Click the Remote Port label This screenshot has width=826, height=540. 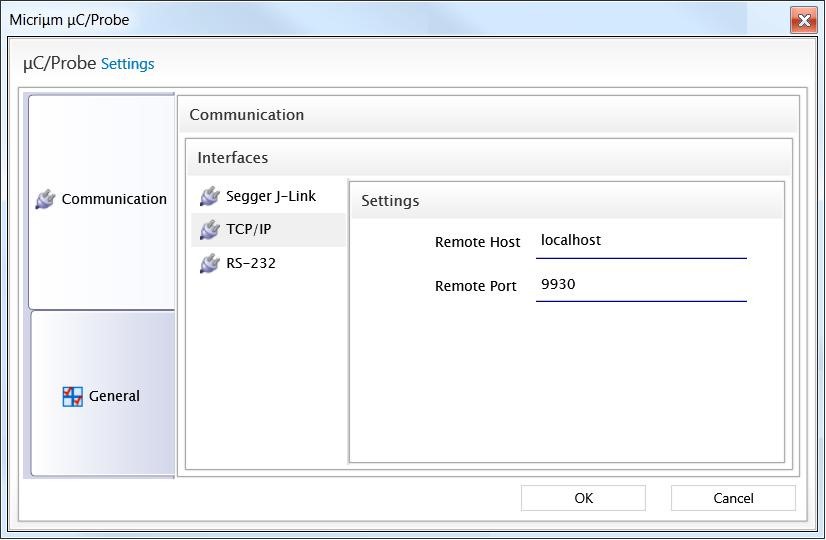coord(475,286)
